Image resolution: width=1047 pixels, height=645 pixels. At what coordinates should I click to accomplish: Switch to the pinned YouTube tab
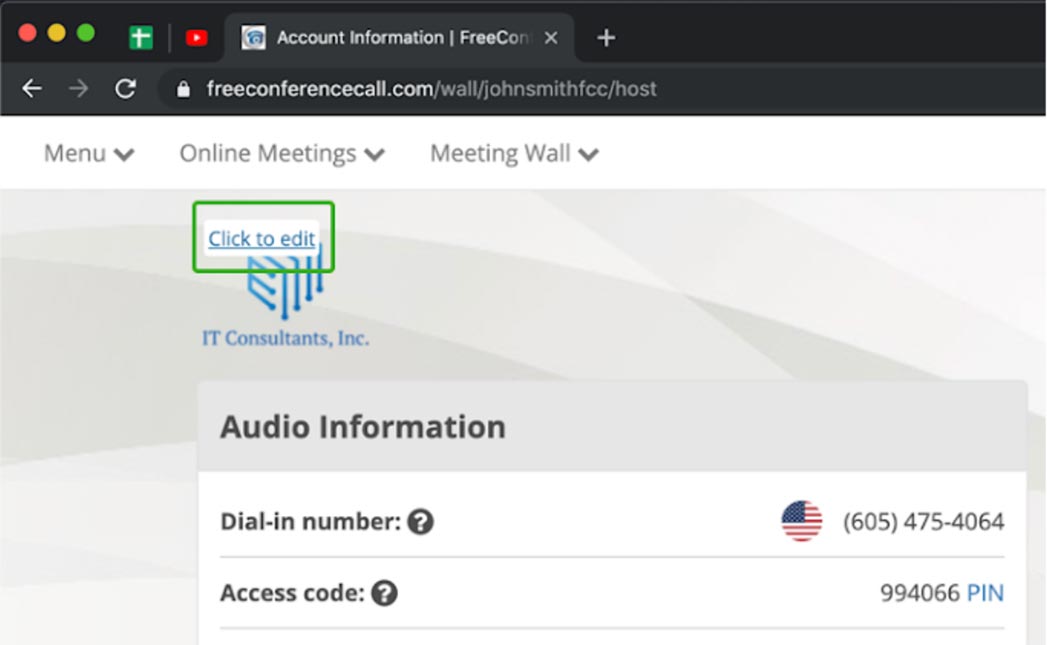197,38
